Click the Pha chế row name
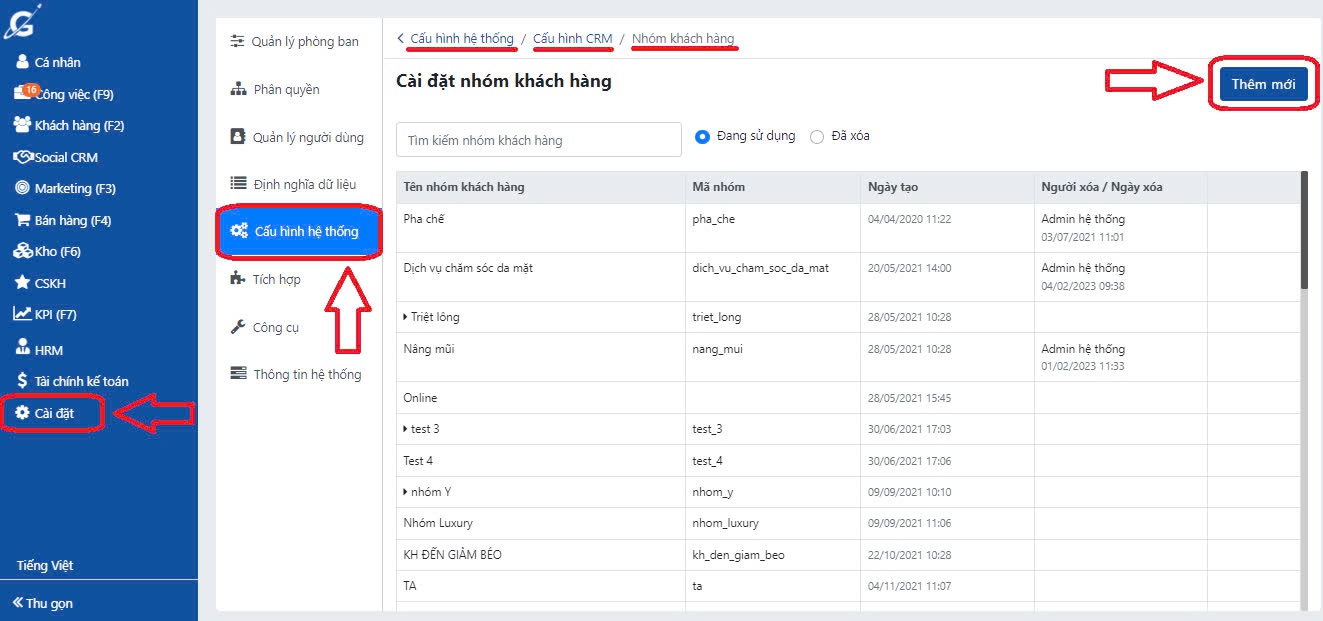Image resolution: width=1323 pixels, height=621 pixels. coord(423,219)
